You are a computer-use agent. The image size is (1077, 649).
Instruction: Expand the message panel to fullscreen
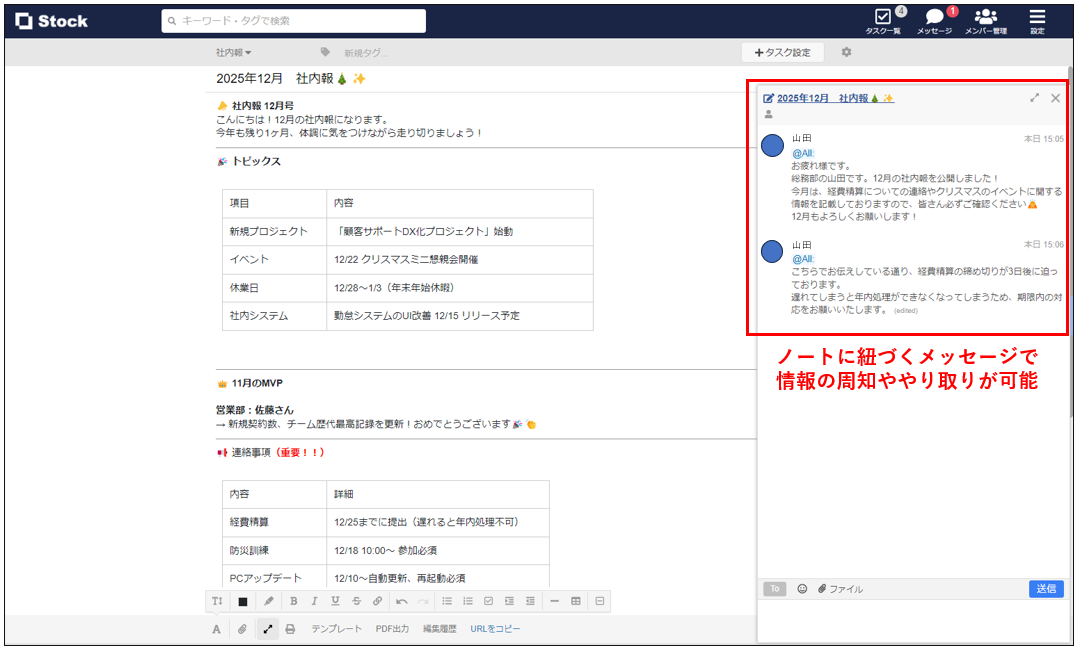(1035, 98)
